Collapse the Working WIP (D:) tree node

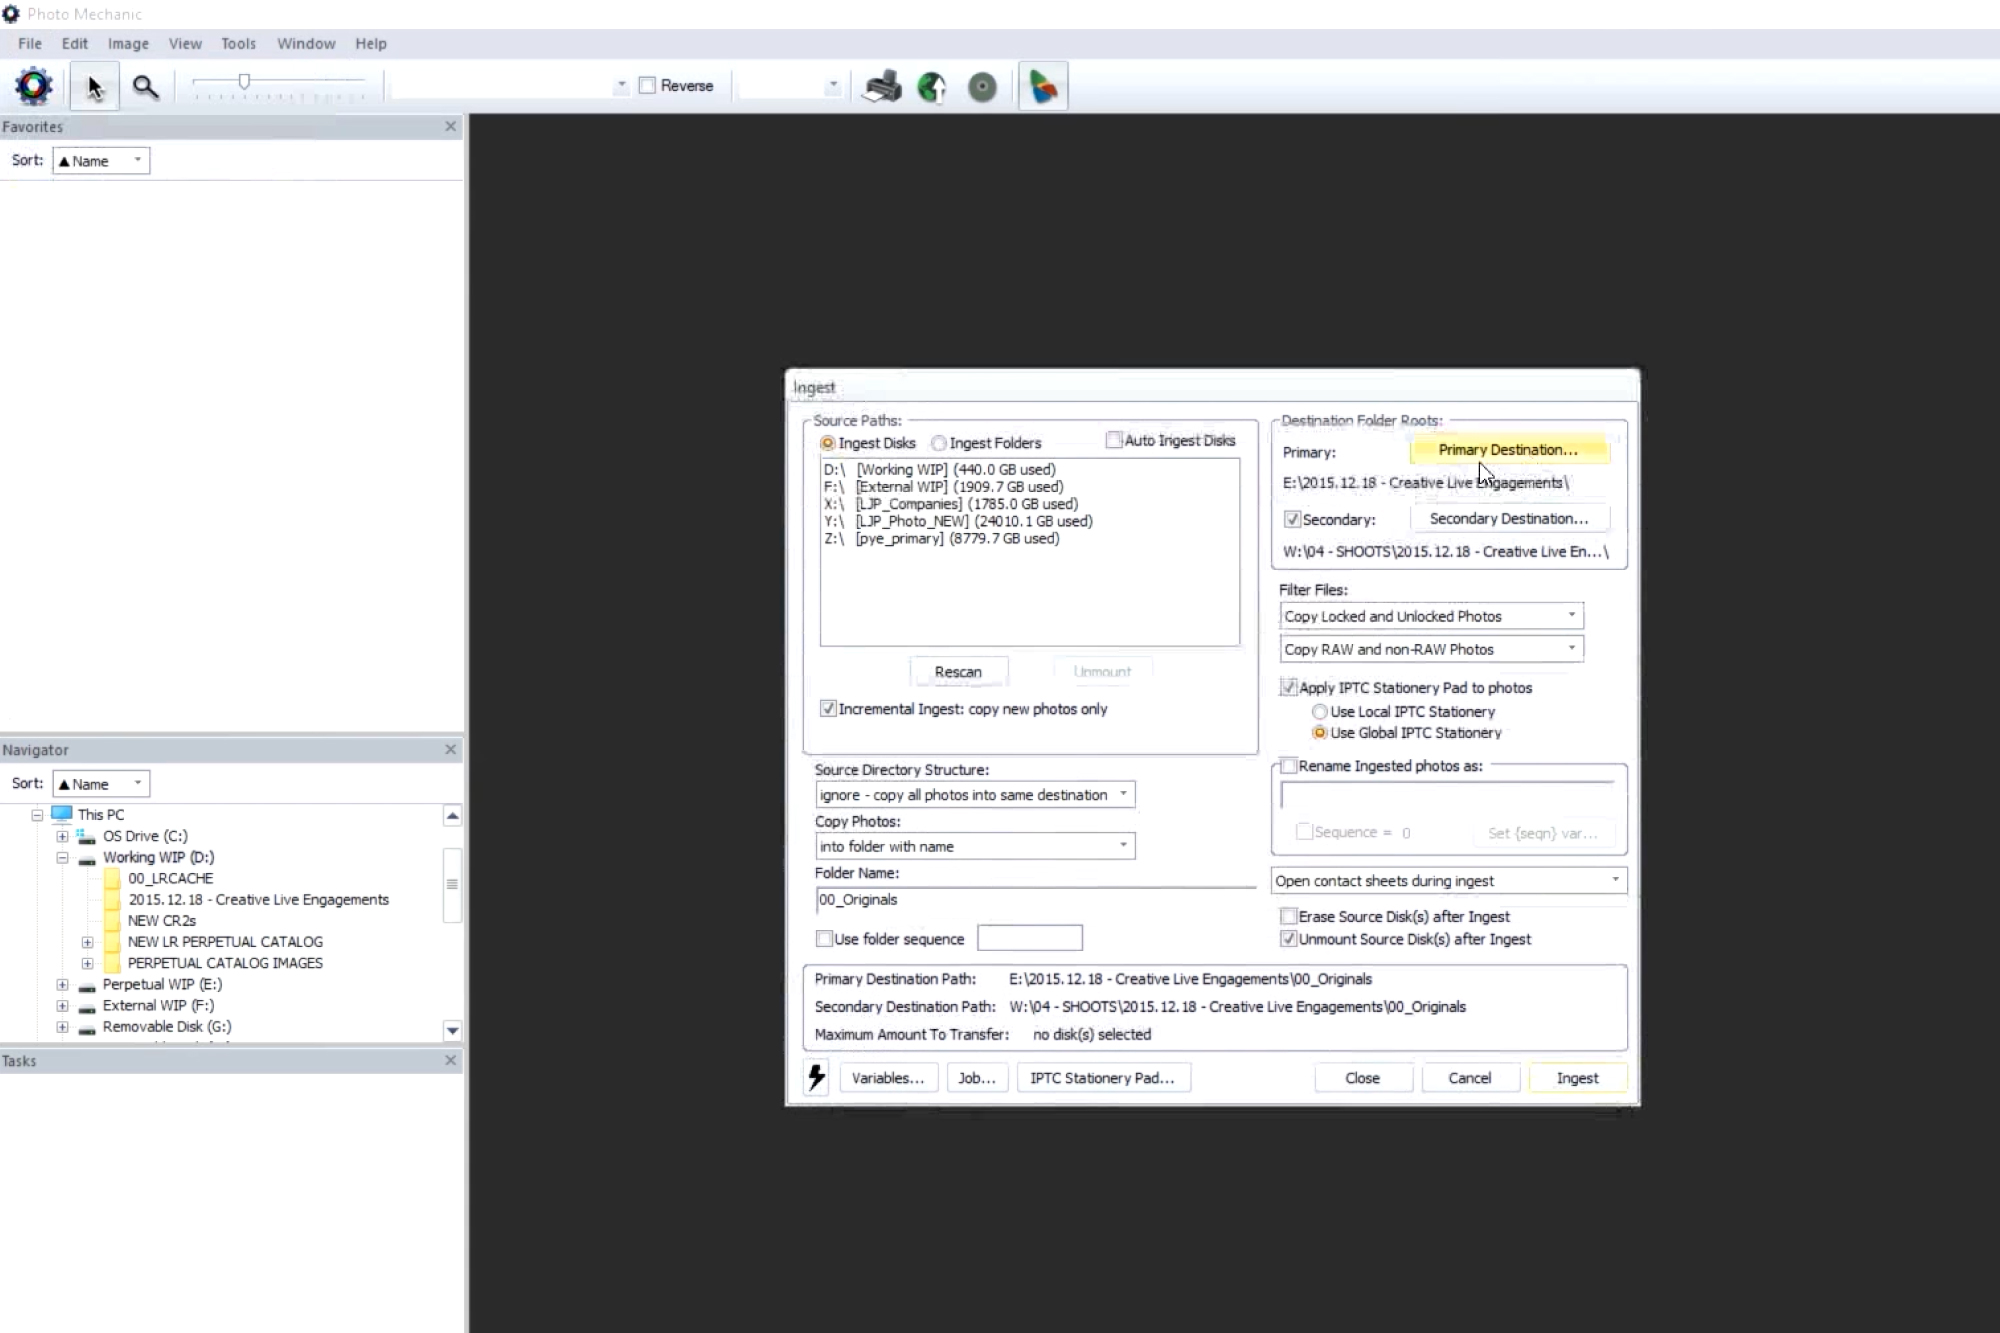(62, 858)
